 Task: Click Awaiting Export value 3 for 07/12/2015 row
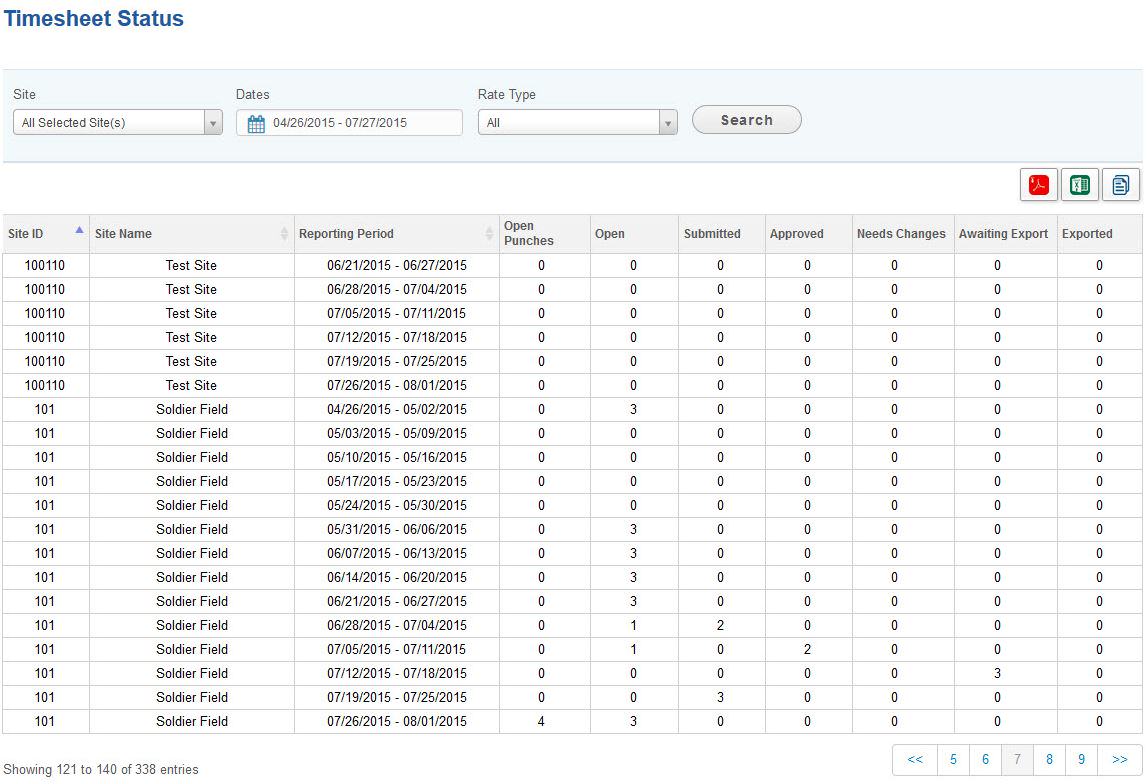(997, 674)
